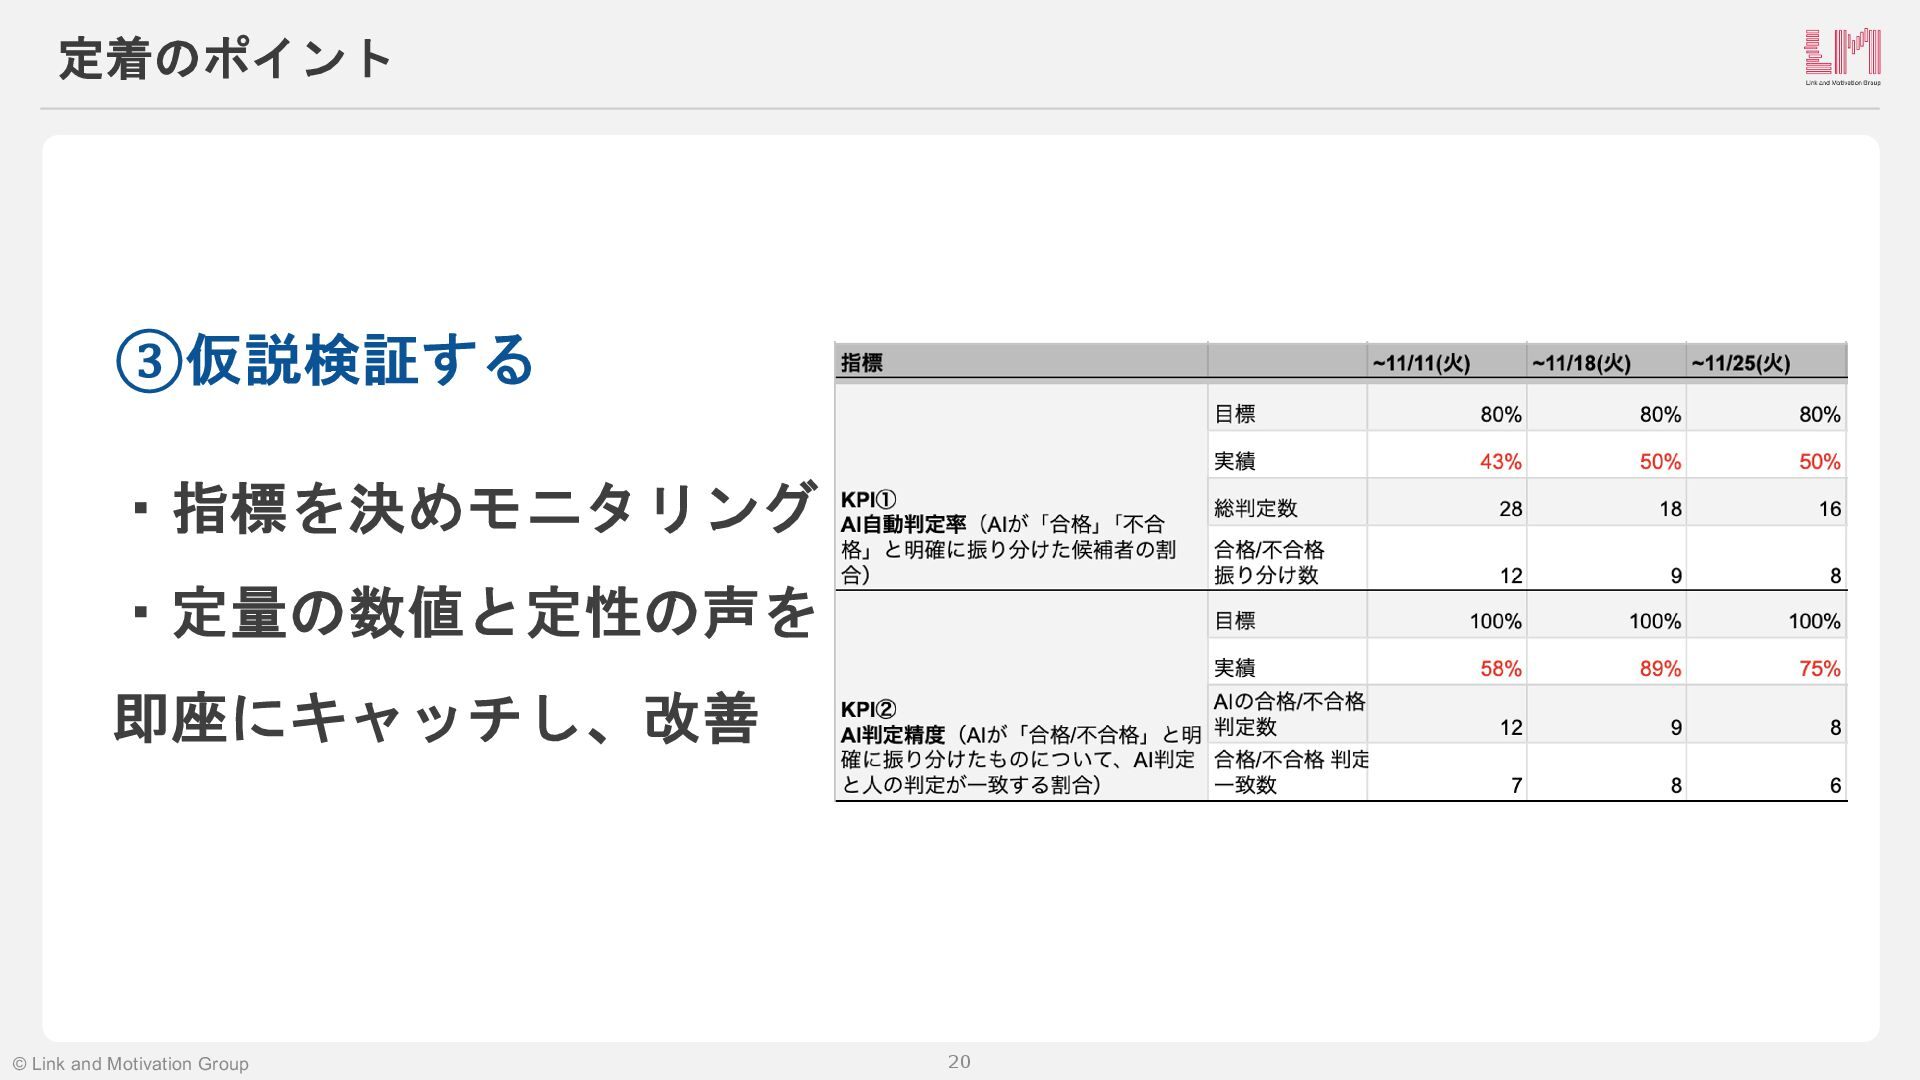1920x1080 pixels.
Task: Click the Link and Motivation Group logo
Action: 1842,56
